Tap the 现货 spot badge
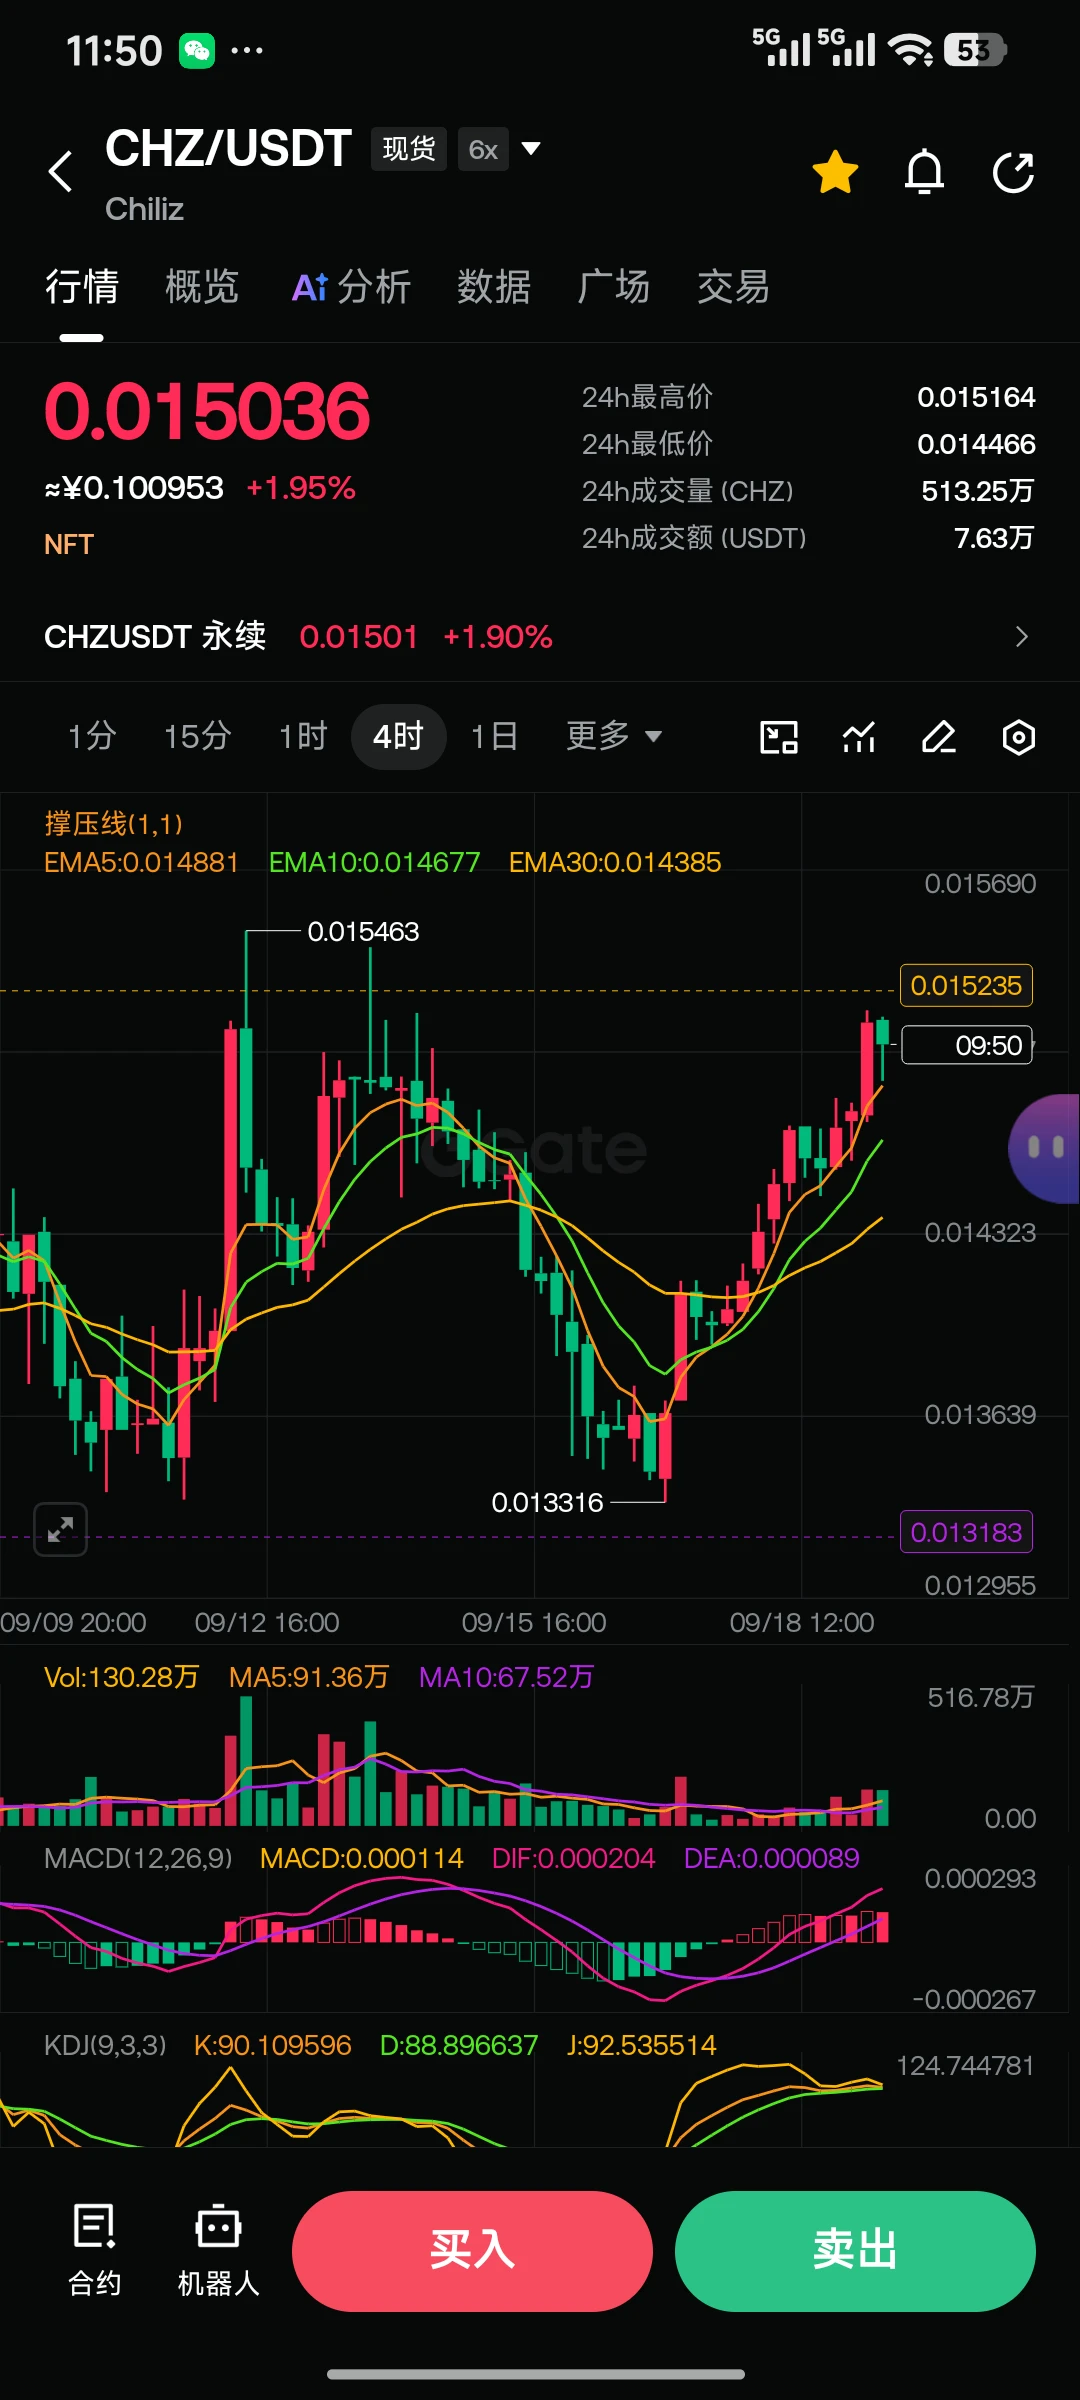 pyautogui.click(x=408, y=149)
